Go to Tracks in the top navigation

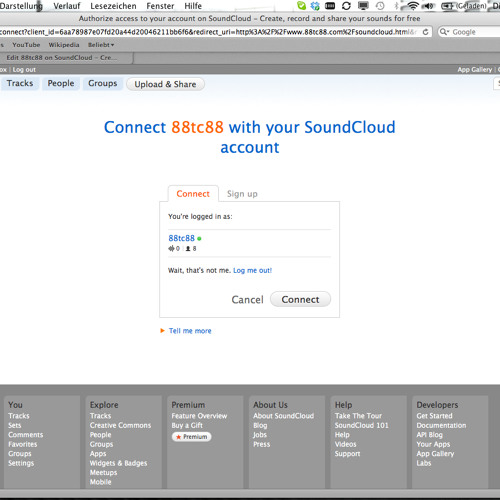click(20, 83)
